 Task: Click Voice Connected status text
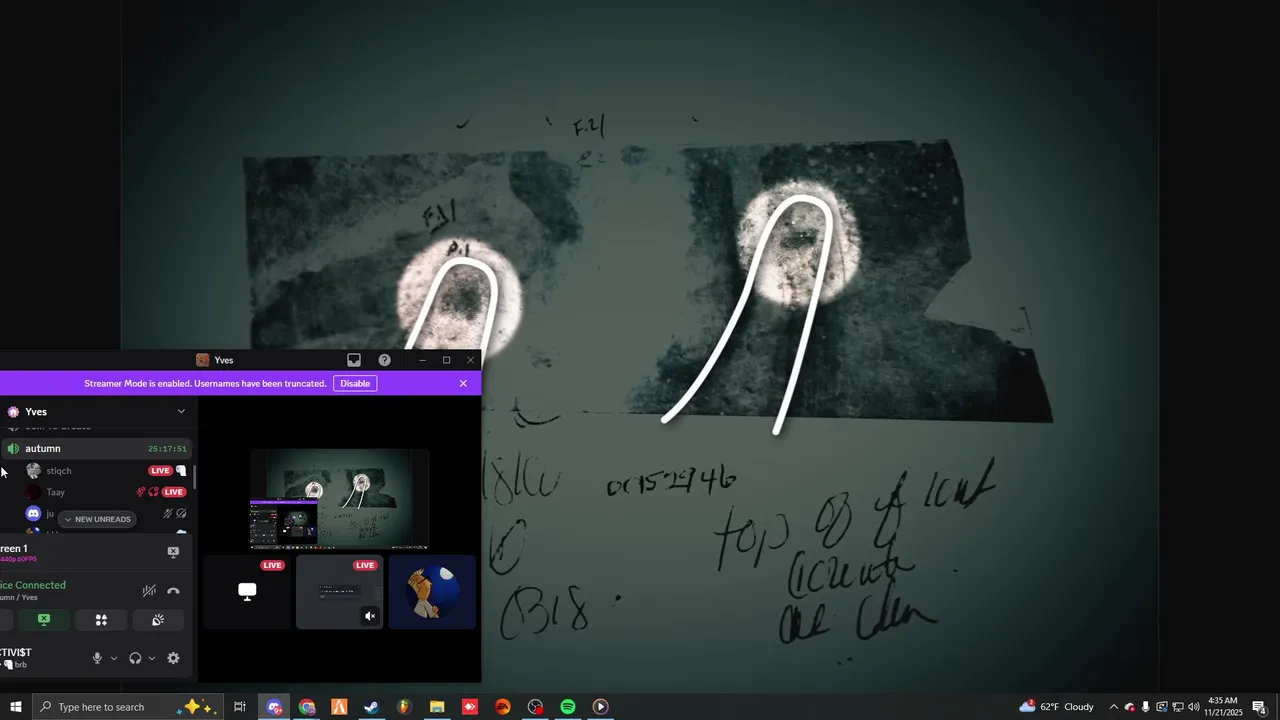pos(33,585)
